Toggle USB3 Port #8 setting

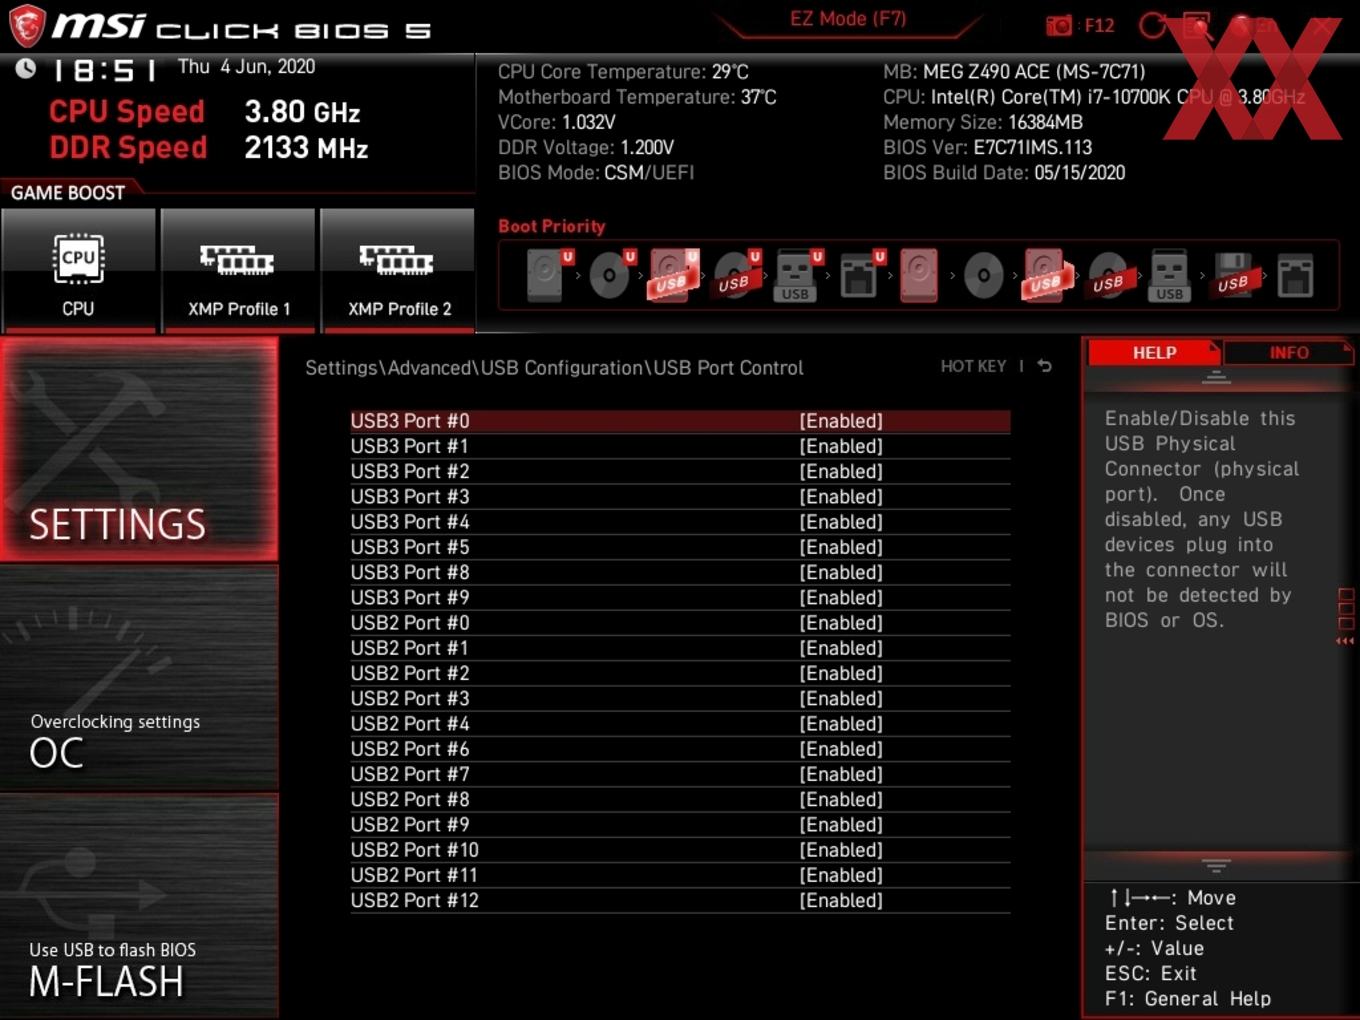[x=680, y=572]
